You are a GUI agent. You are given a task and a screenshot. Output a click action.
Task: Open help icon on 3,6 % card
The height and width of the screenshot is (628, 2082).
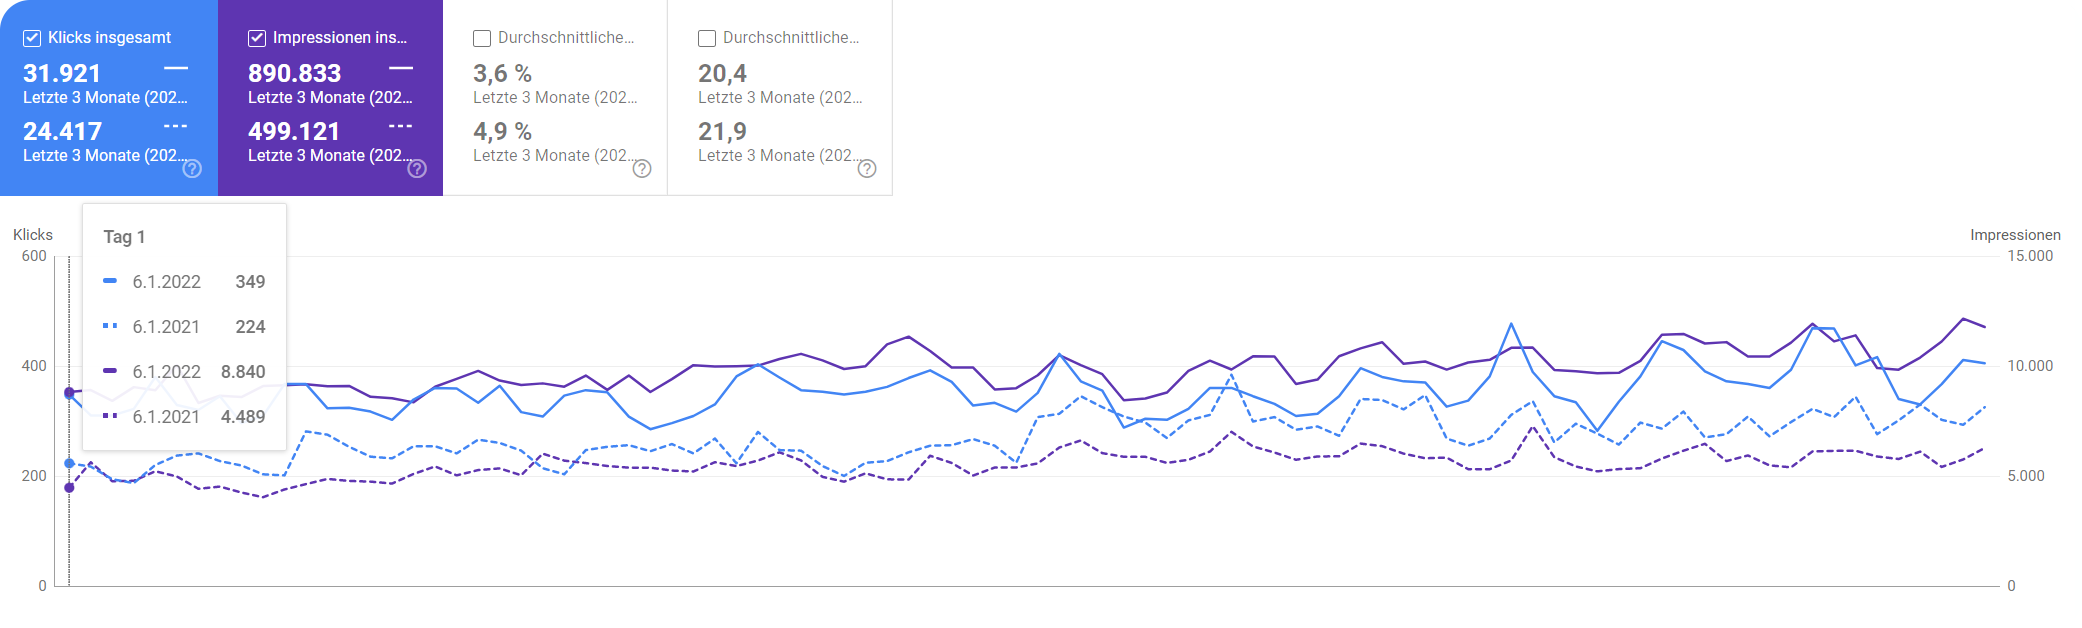pyautogui.click(x=642, y=169)
